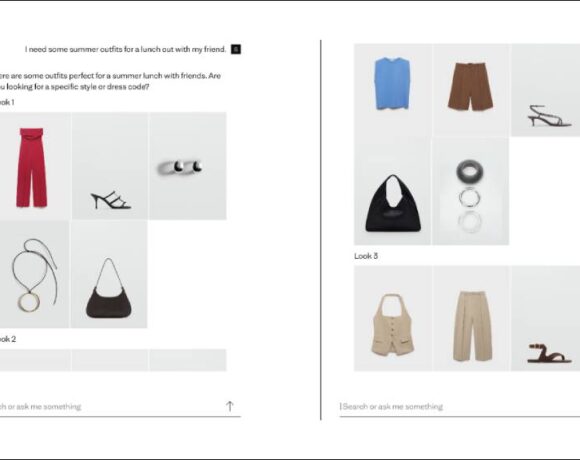
Task: Open the beige pleated trousers
Action: (x=471, y=318)
